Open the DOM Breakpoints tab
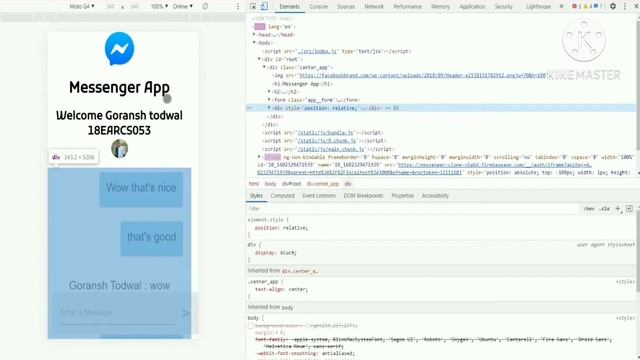This screenshot has width=640, height=360. pos(363,196)
